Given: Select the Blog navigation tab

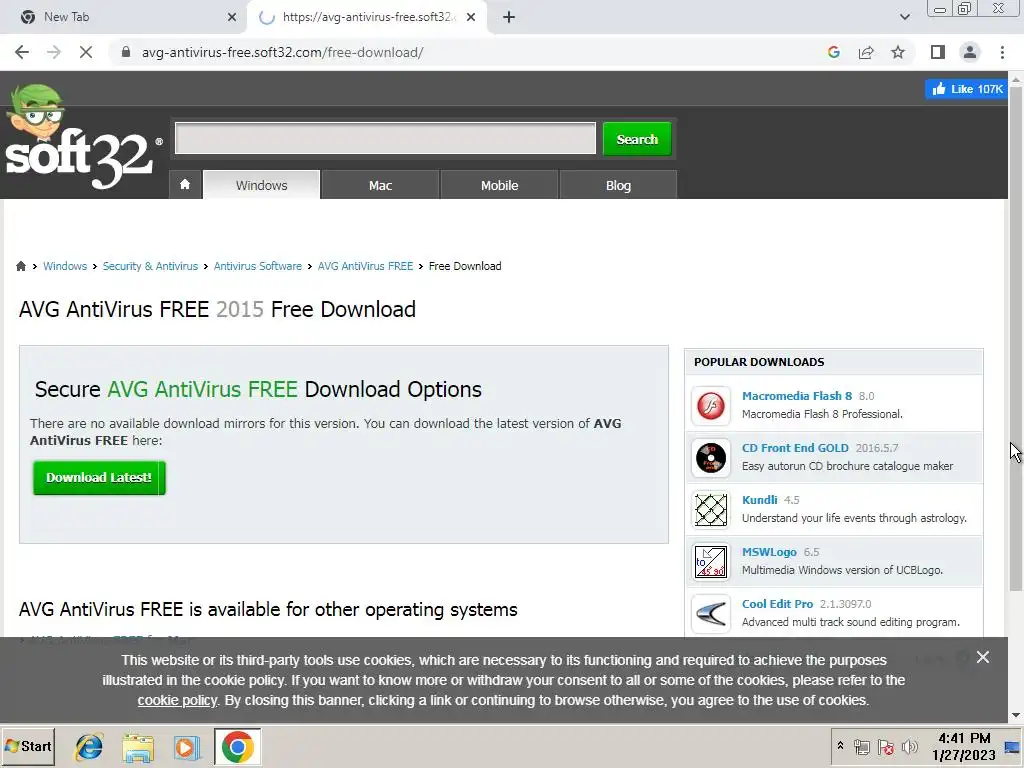Looking at the screenshot, I should pos(618,185).
